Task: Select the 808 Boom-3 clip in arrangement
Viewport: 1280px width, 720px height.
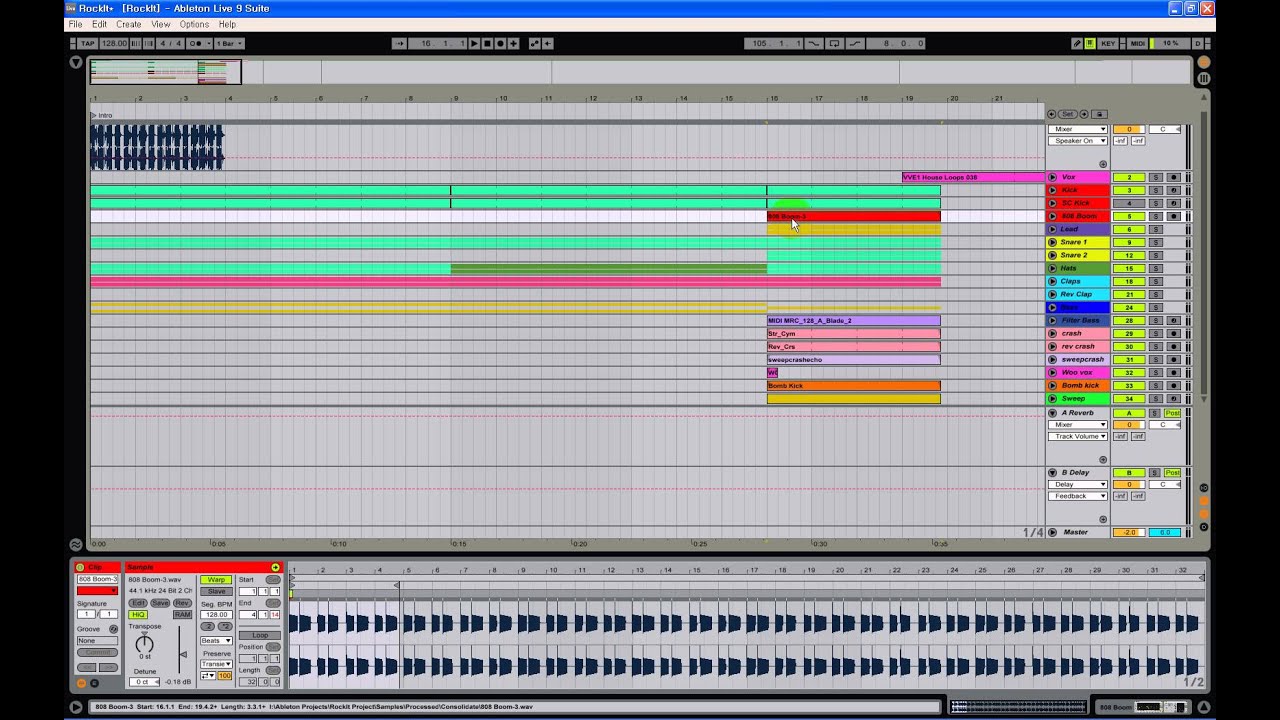Action: [x=853, y=216]
